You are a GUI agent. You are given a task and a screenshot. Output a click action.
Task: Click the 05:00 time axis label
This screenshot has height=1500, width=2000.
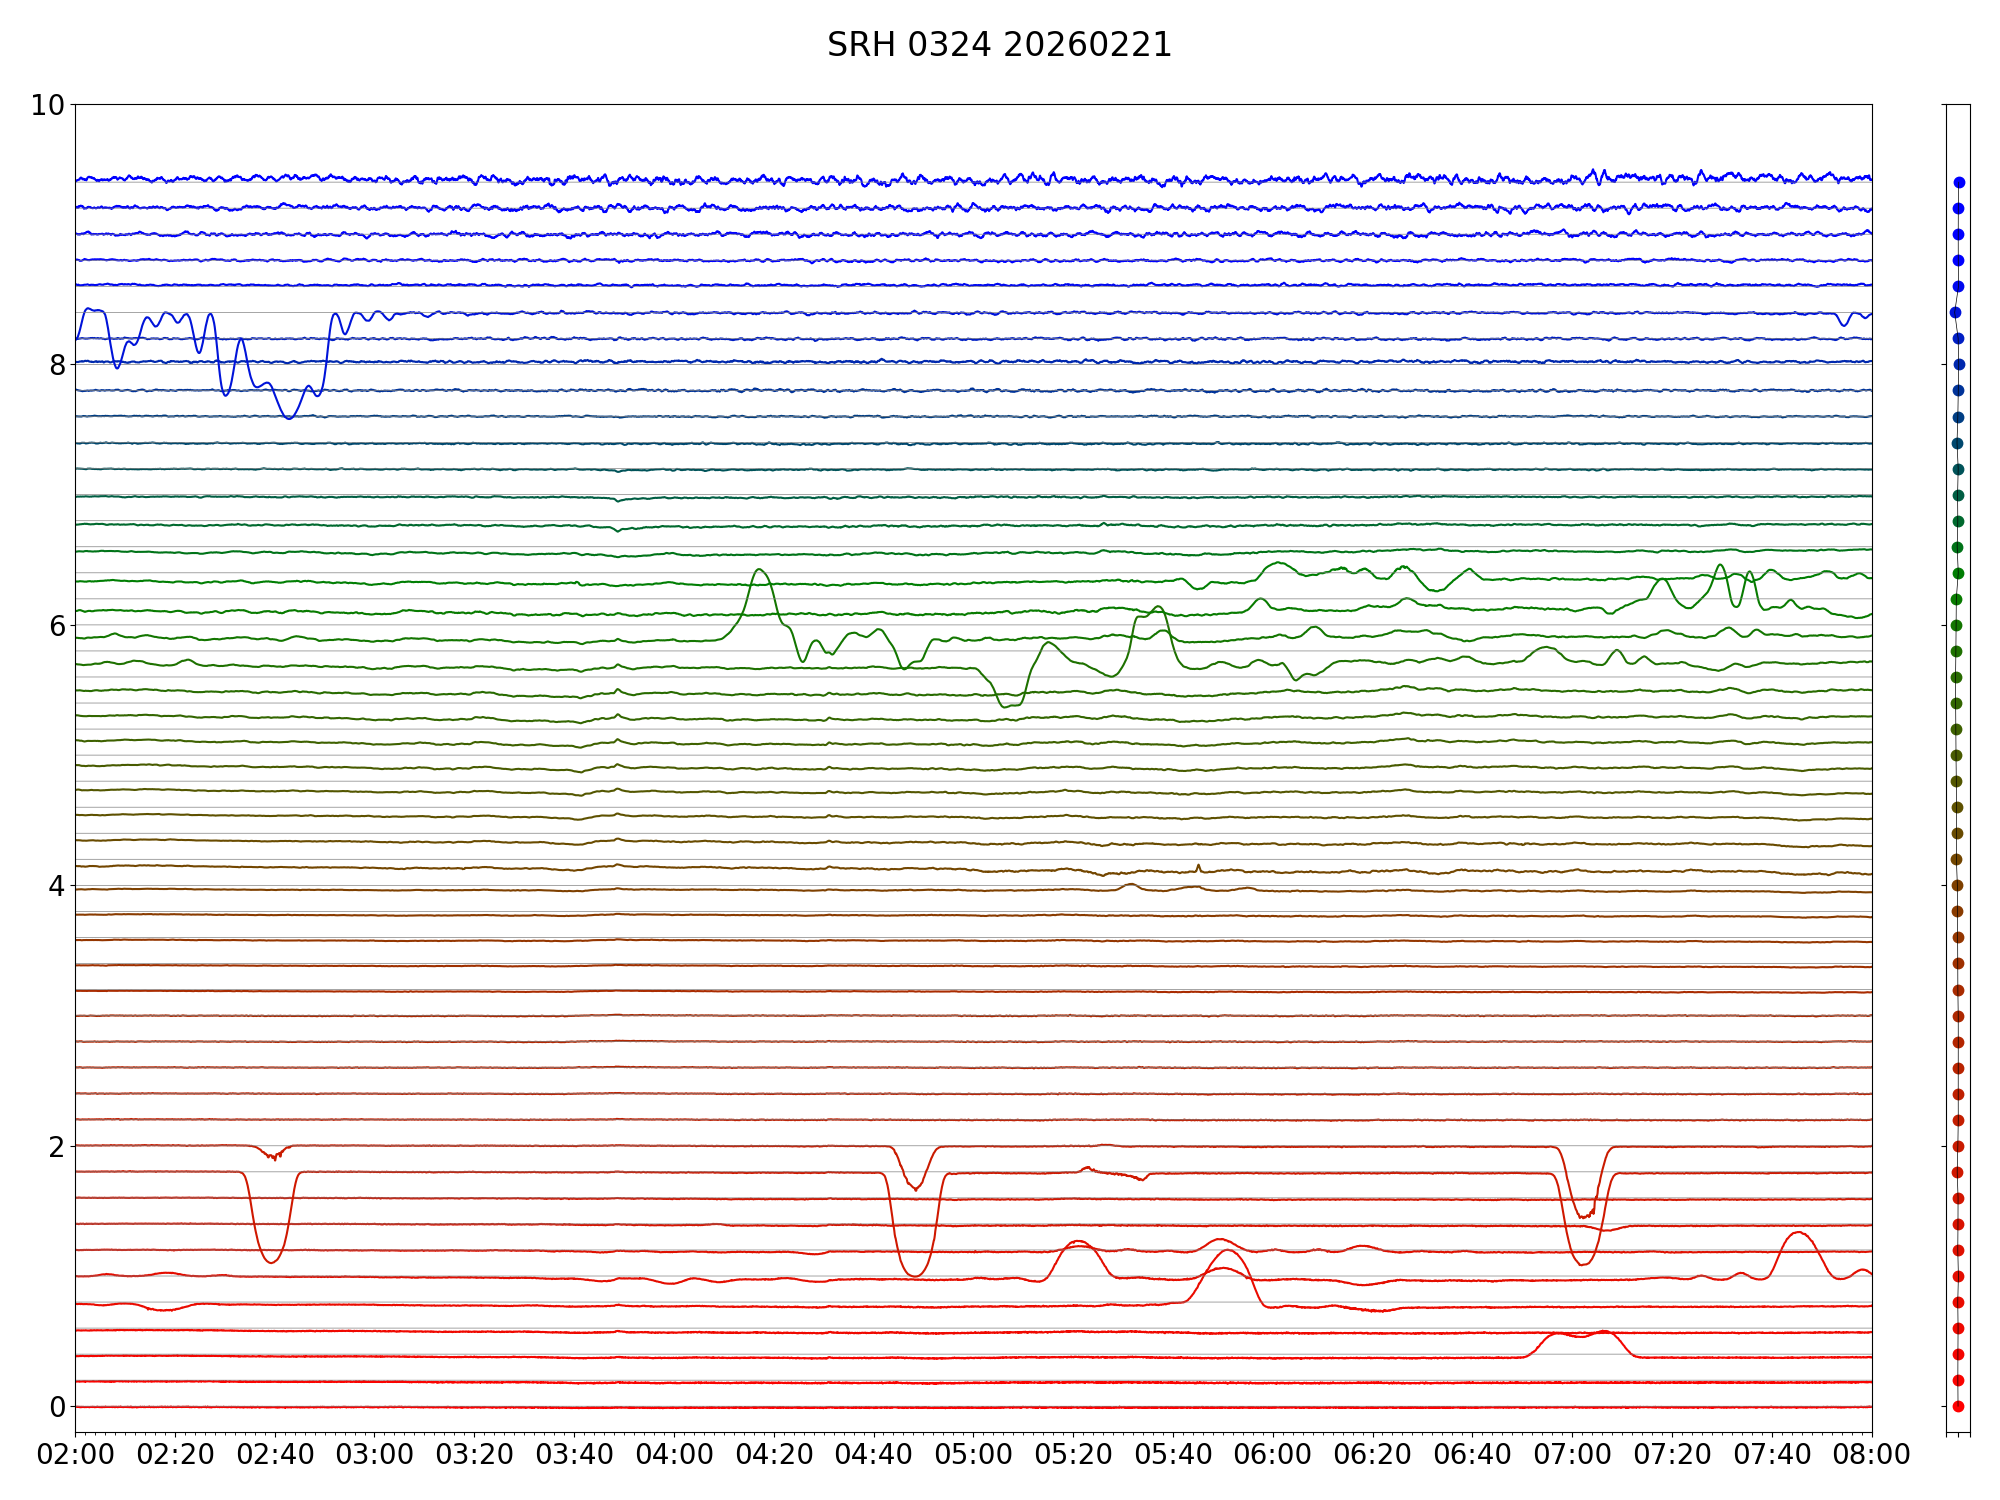coord(973,1454)
